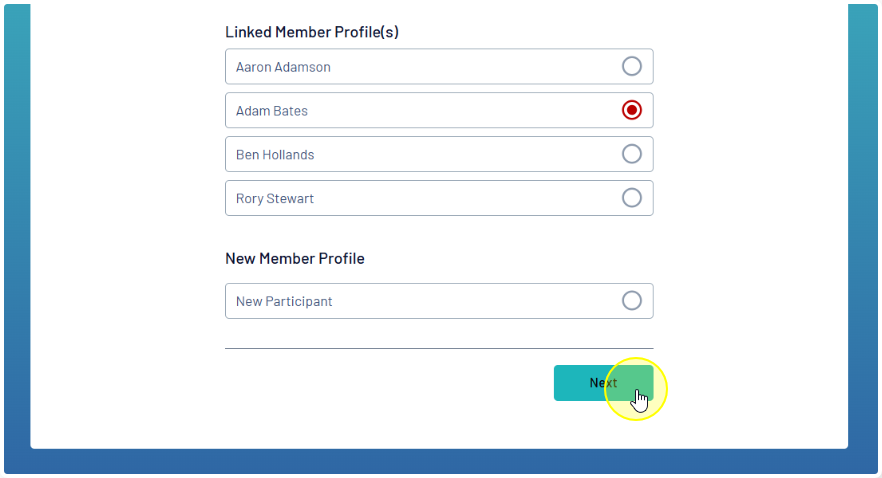The height and width of the screenshot is (478, 882).
Task: Click the horizontal divider above Next
Action: point(439,348)
